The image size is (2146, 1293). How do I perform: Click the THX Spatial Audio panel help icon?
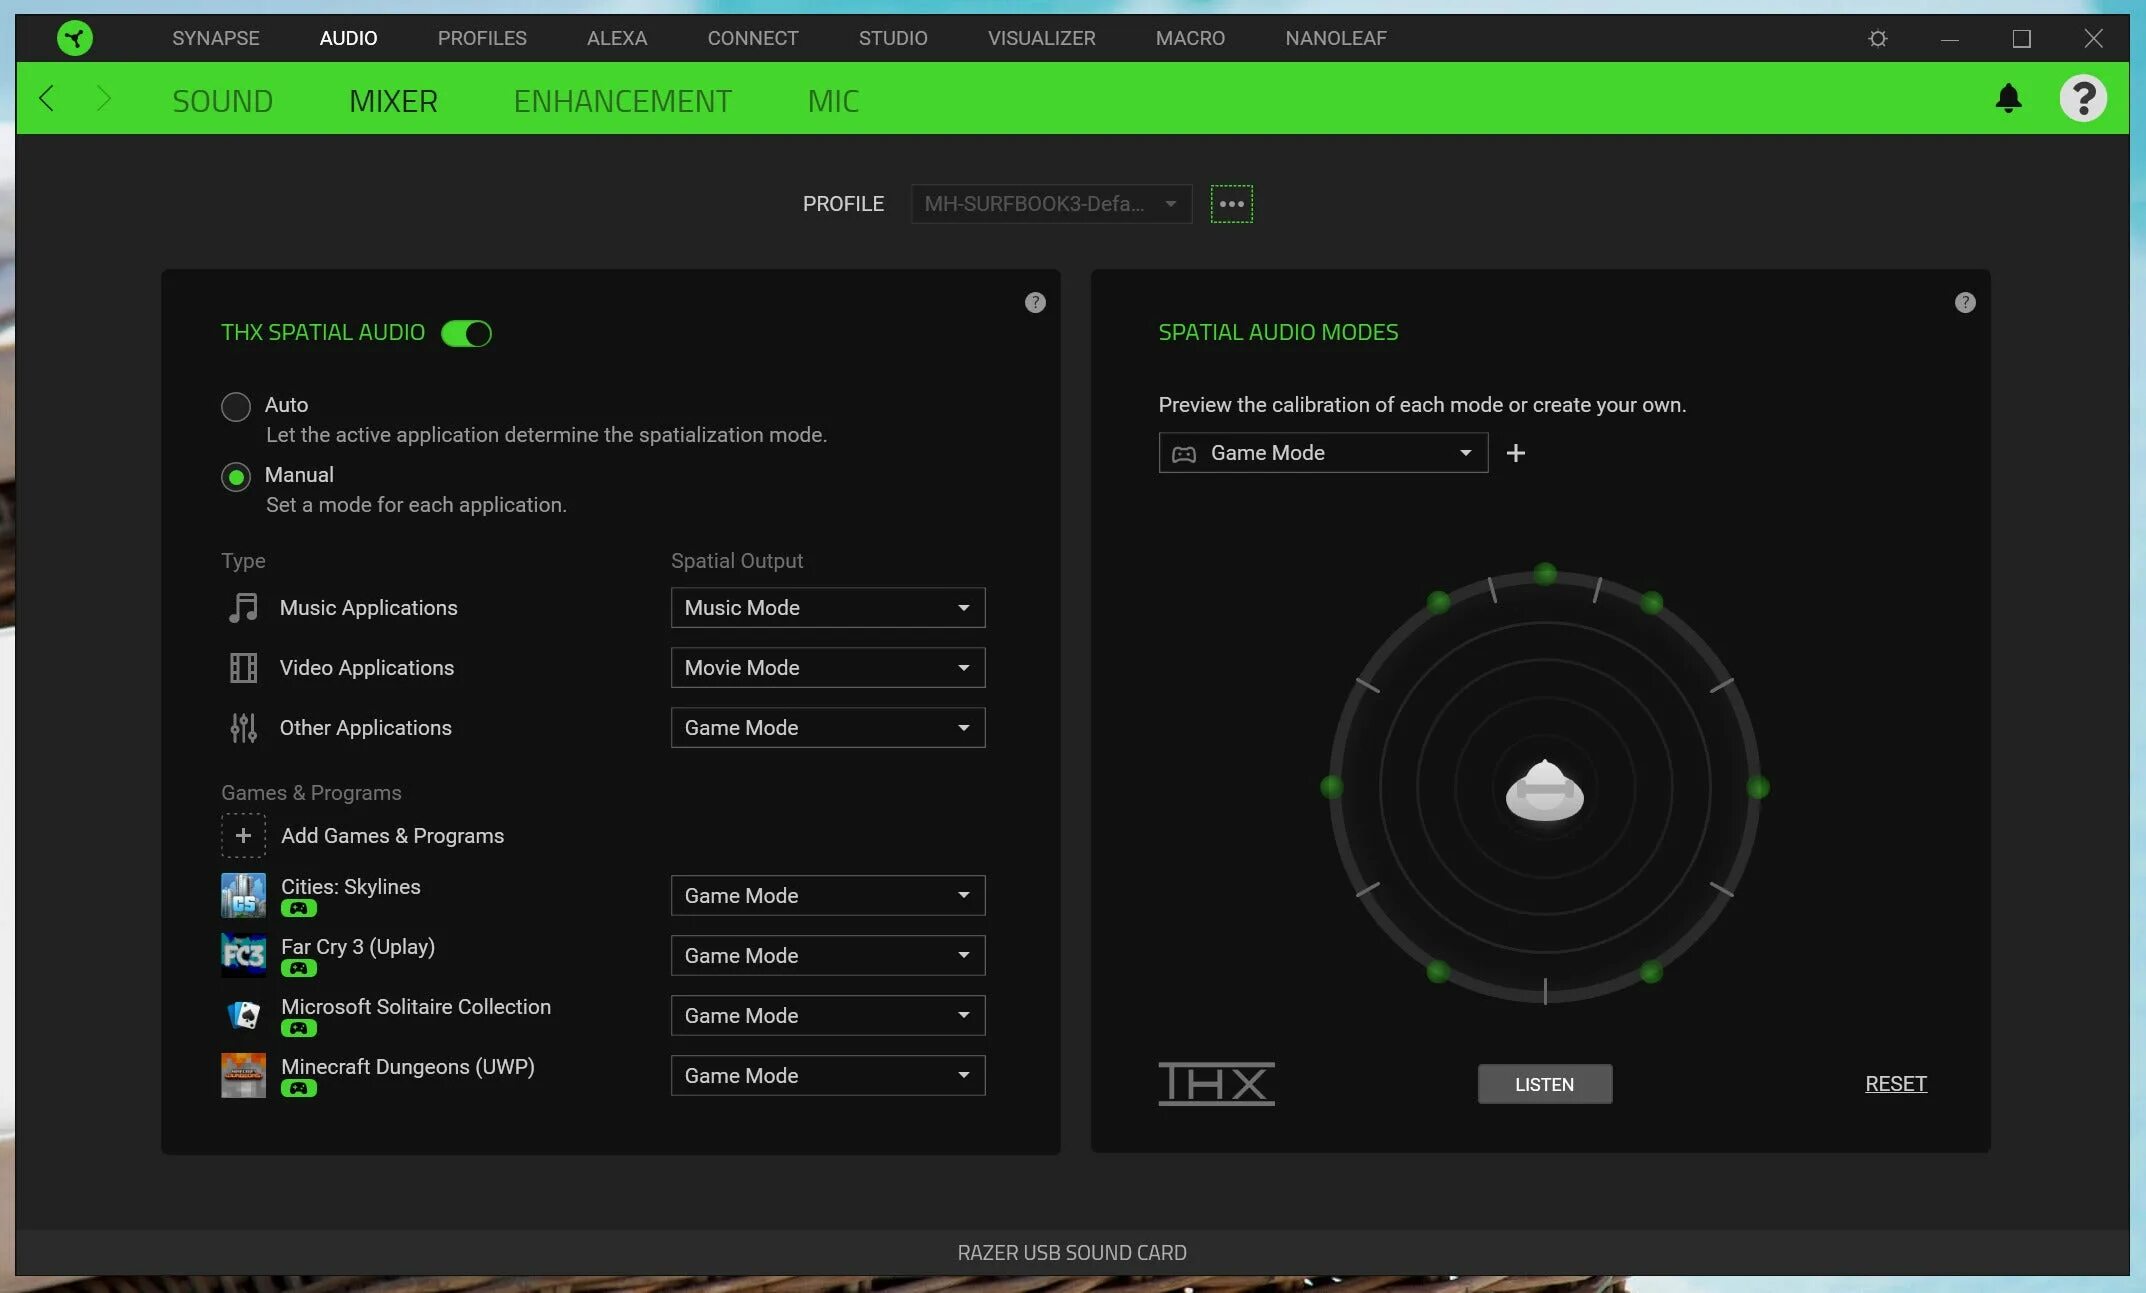[x=1035, y=302]
